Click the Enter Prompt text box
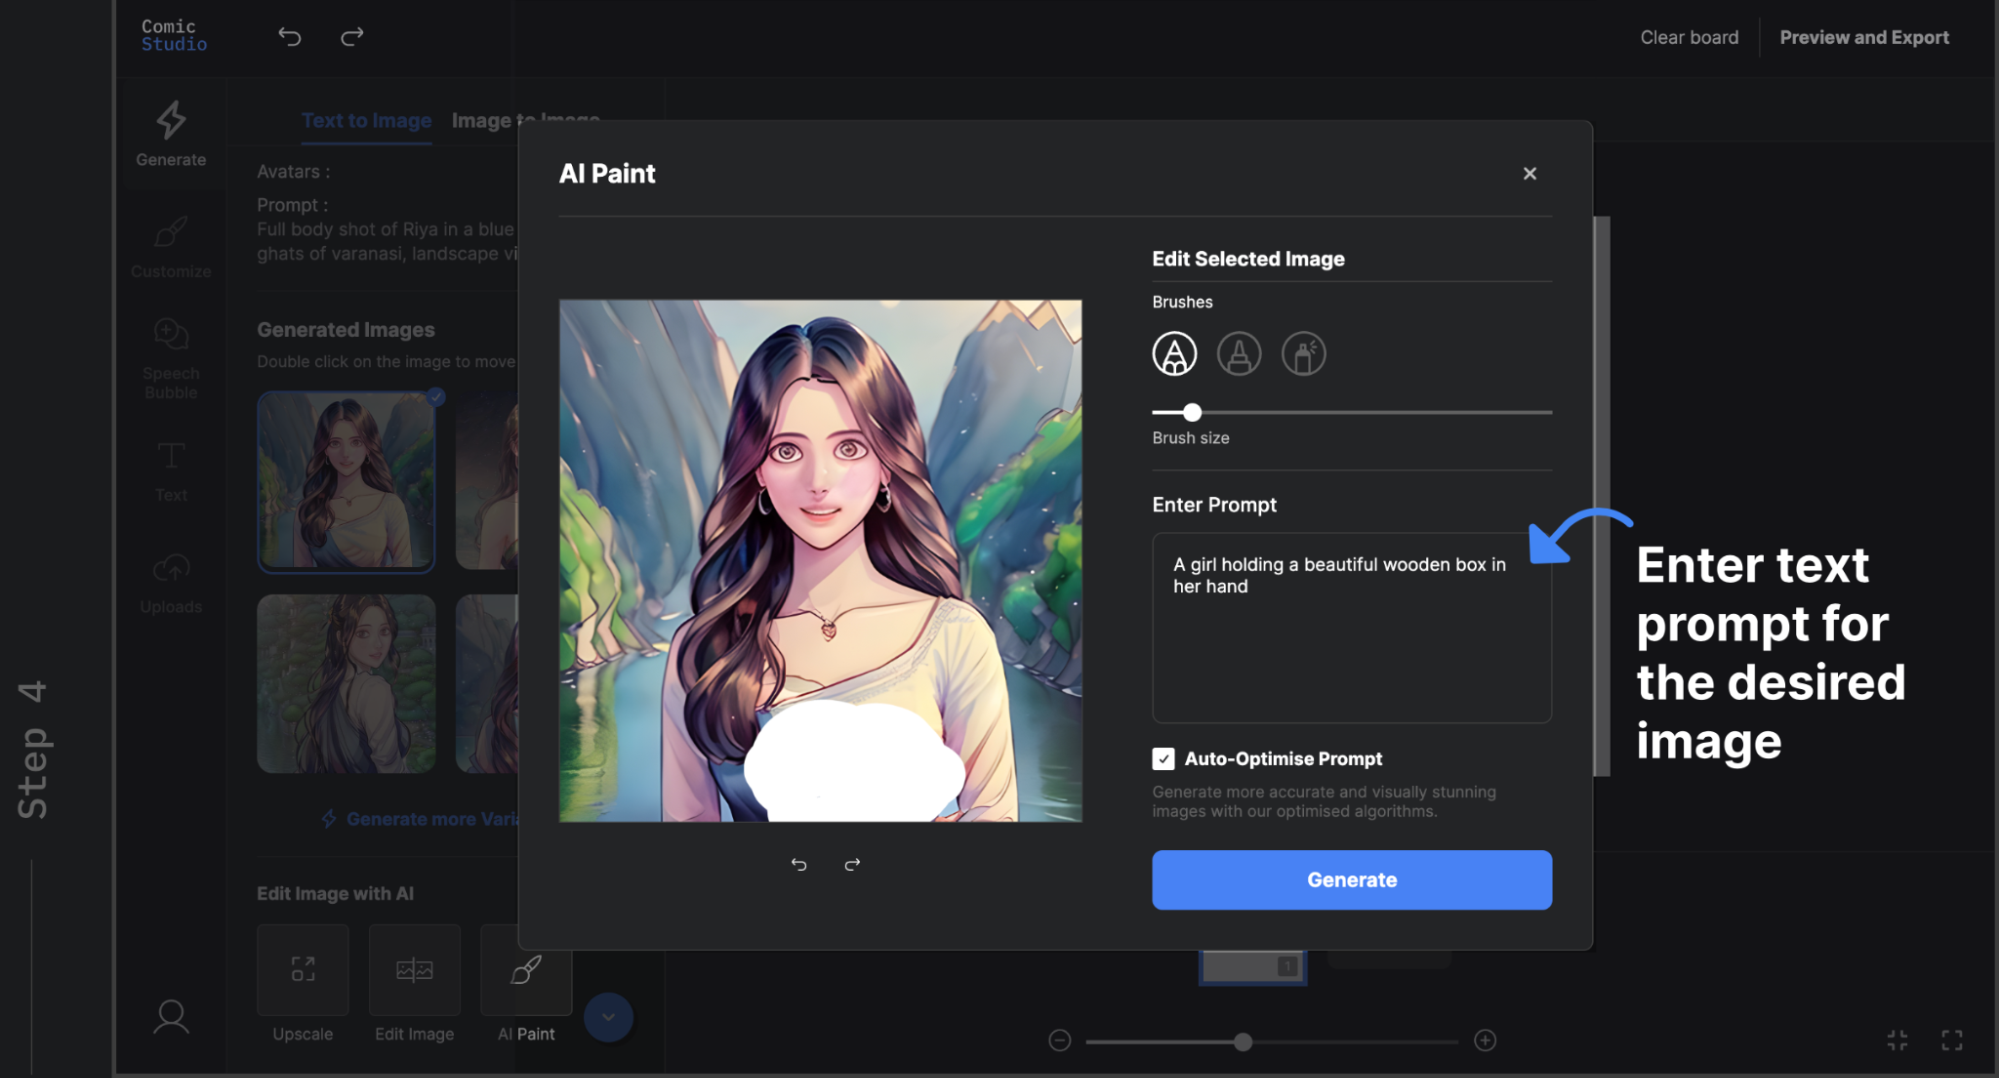The image size is (1999, 1078). pos(1352,628)
